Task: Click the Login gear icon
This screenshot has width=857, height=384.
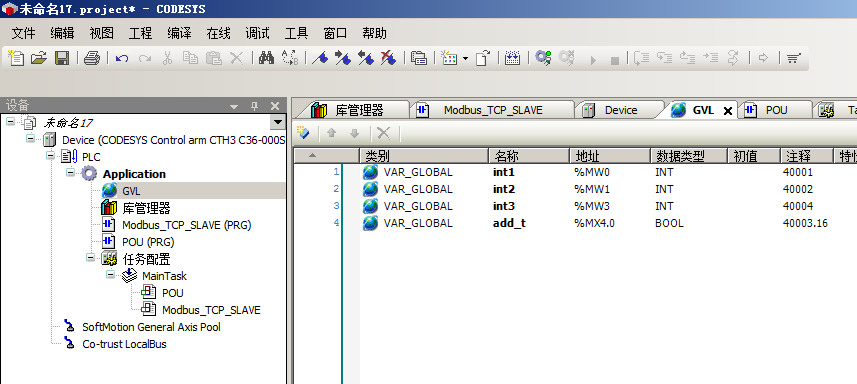Action: (x=543, y=58)
